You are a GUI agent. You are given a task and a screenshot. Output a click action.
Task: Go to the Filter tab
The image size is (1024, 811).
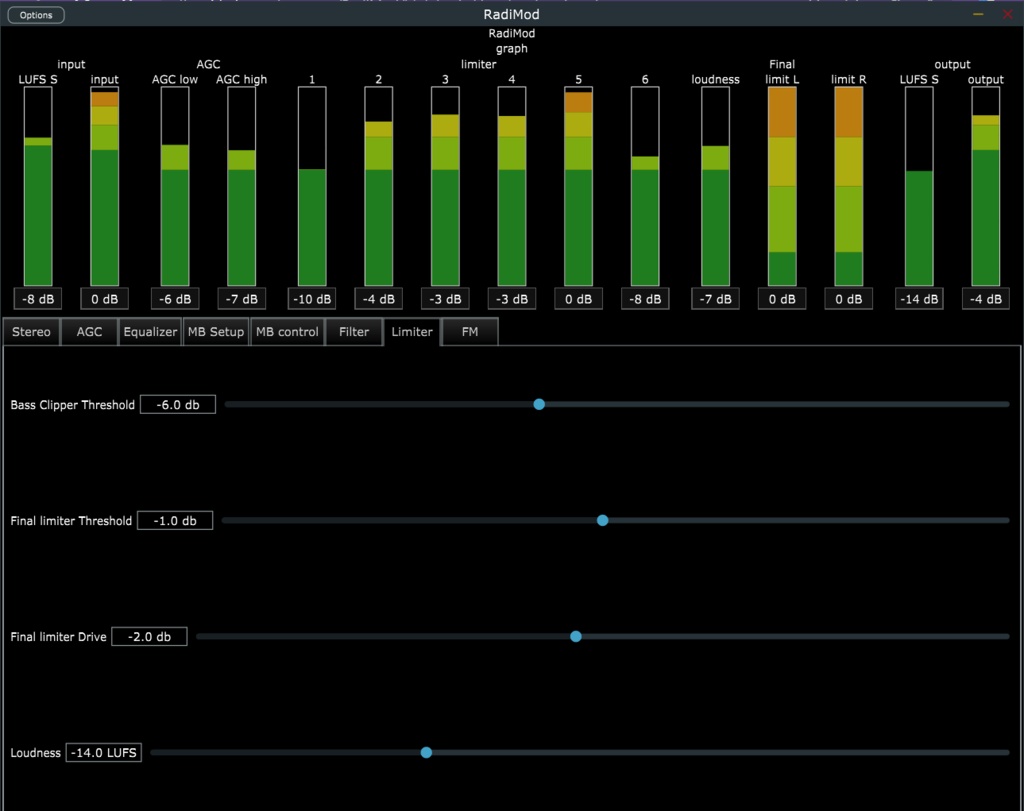[354, 332]
